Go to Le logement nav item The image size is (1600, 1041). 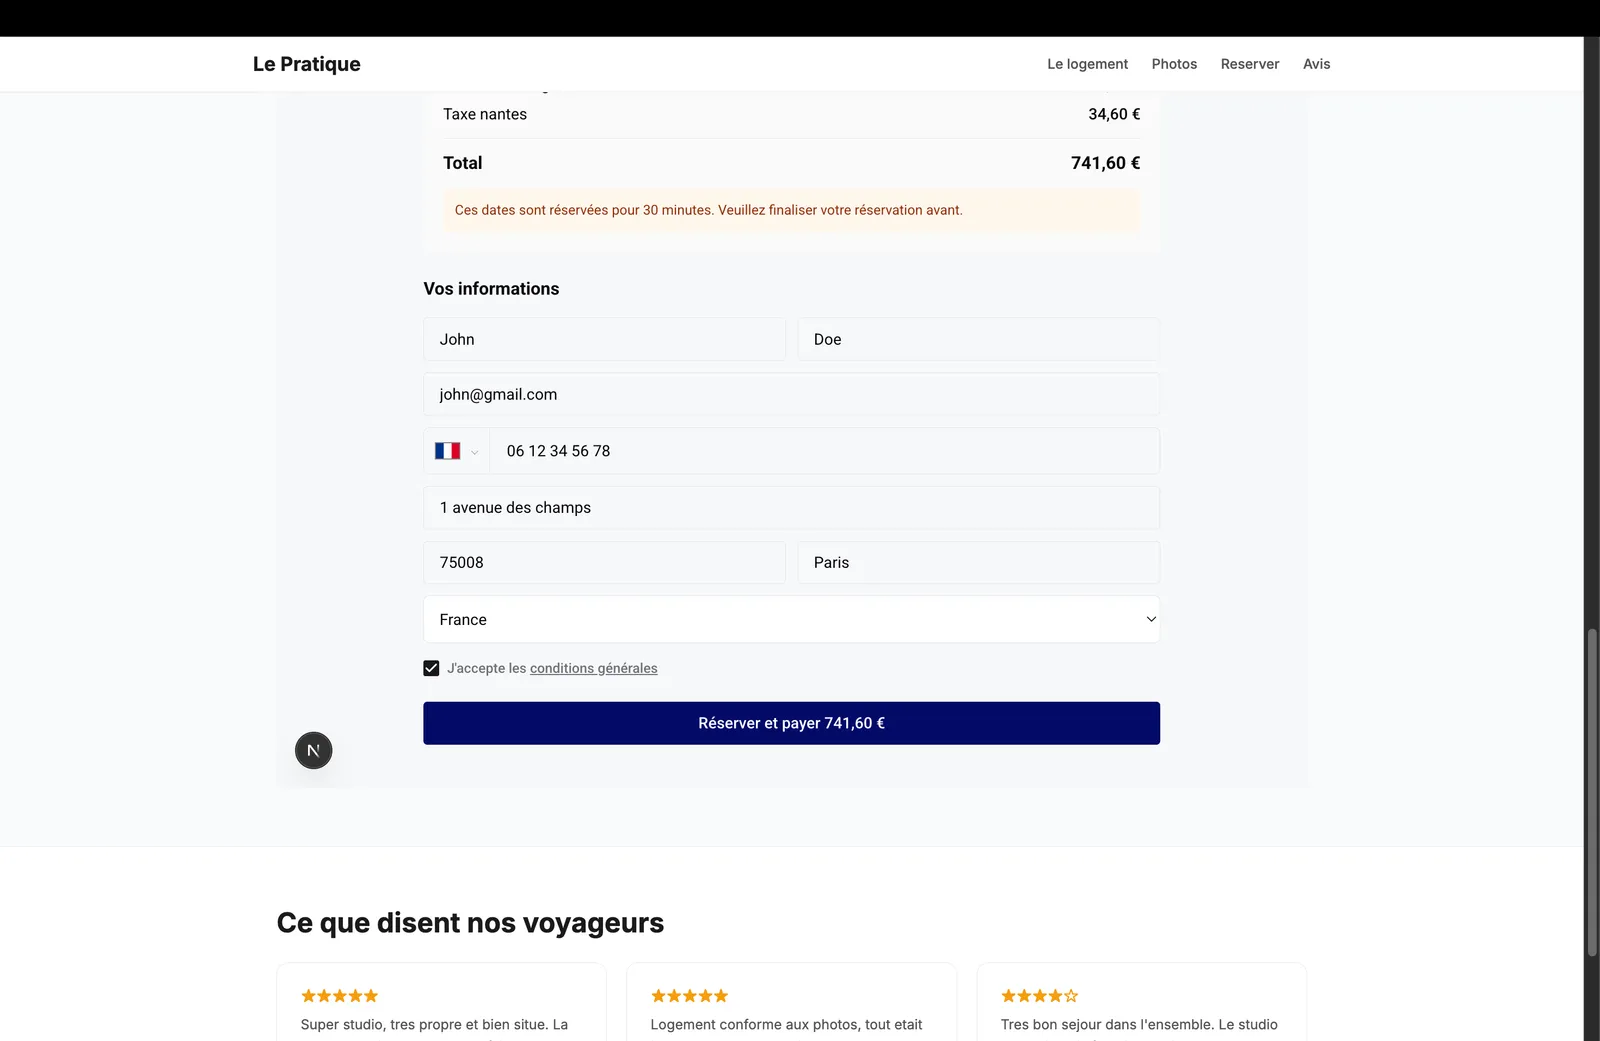[1087, 64]
